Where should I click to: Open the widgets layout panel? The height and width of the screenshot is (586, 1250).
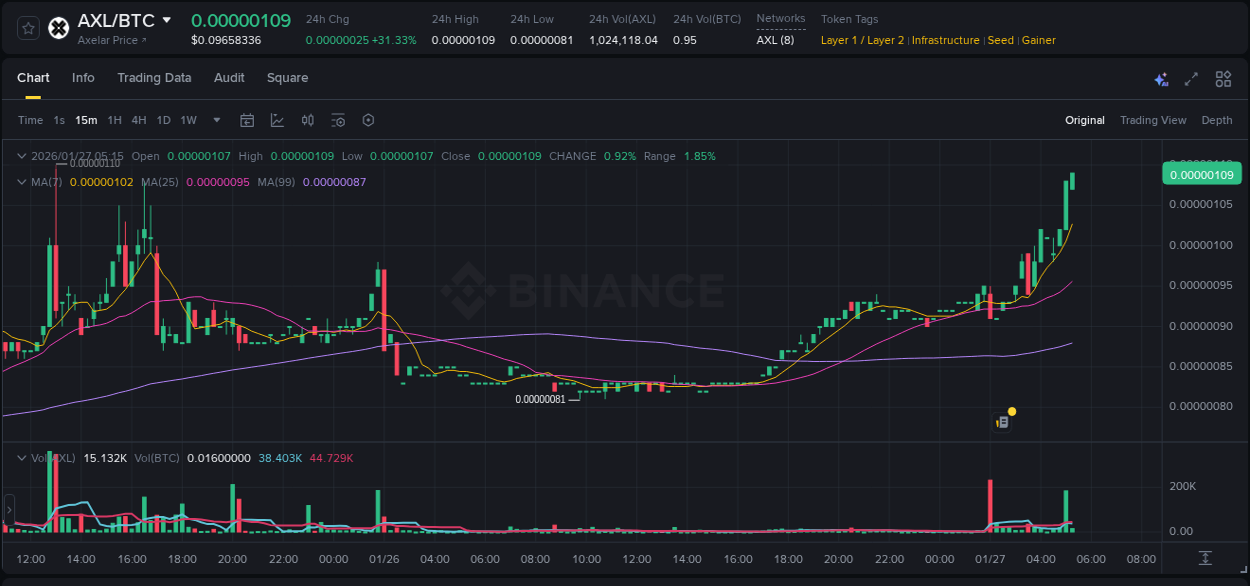pos(1222,78)
